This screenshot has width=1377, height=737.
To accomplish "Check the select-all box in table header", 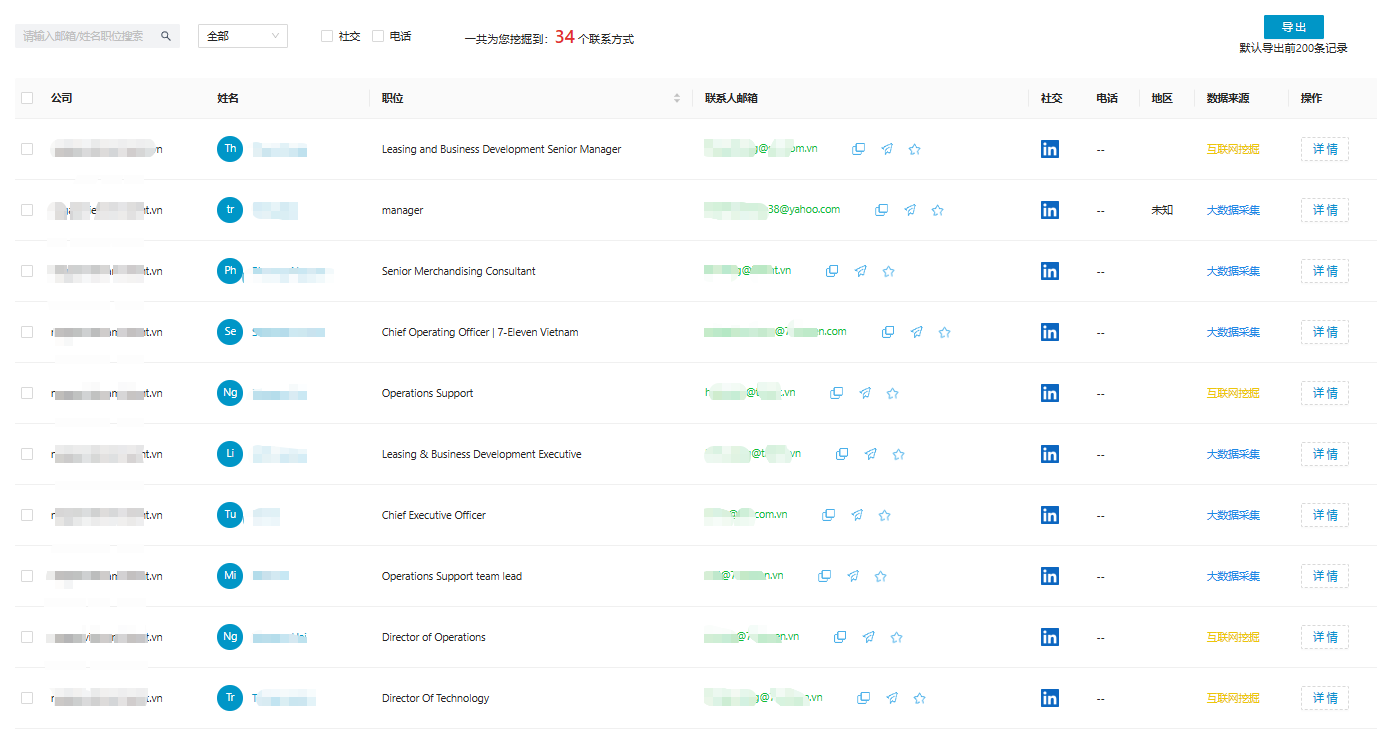I will coord(27,98).
